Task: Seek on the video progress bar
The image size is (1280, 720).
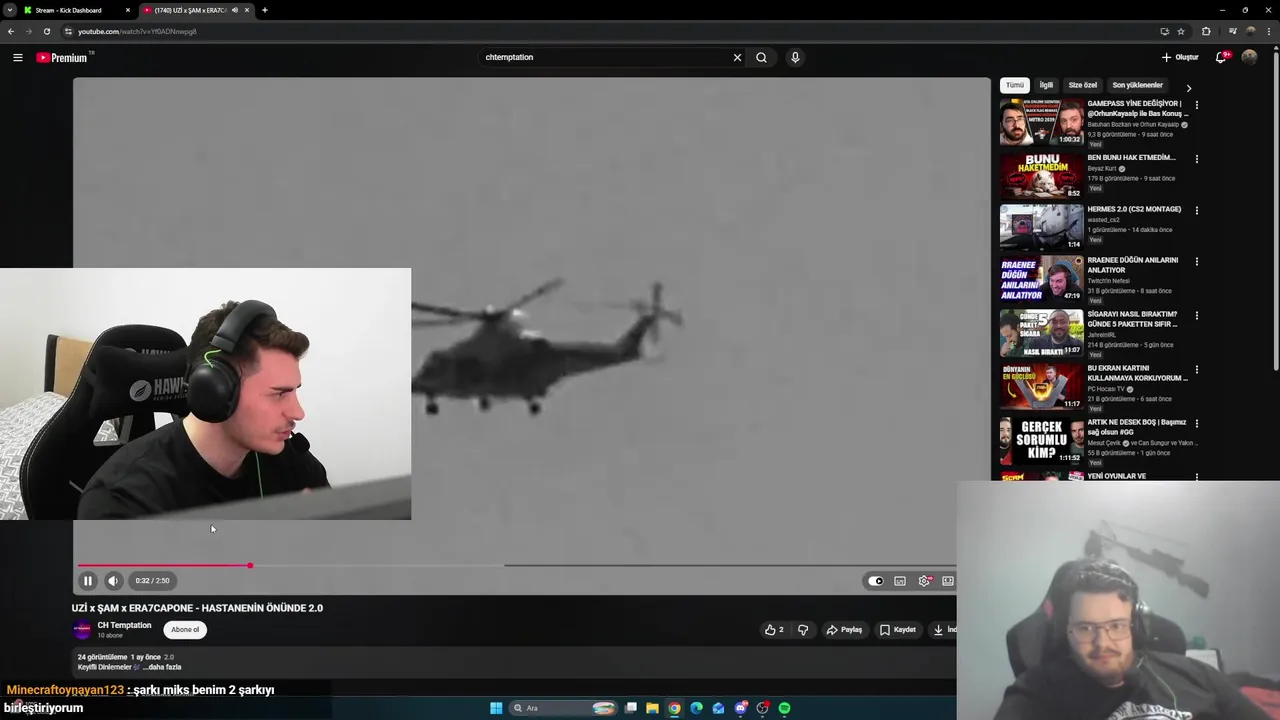Action: point(516,566)
